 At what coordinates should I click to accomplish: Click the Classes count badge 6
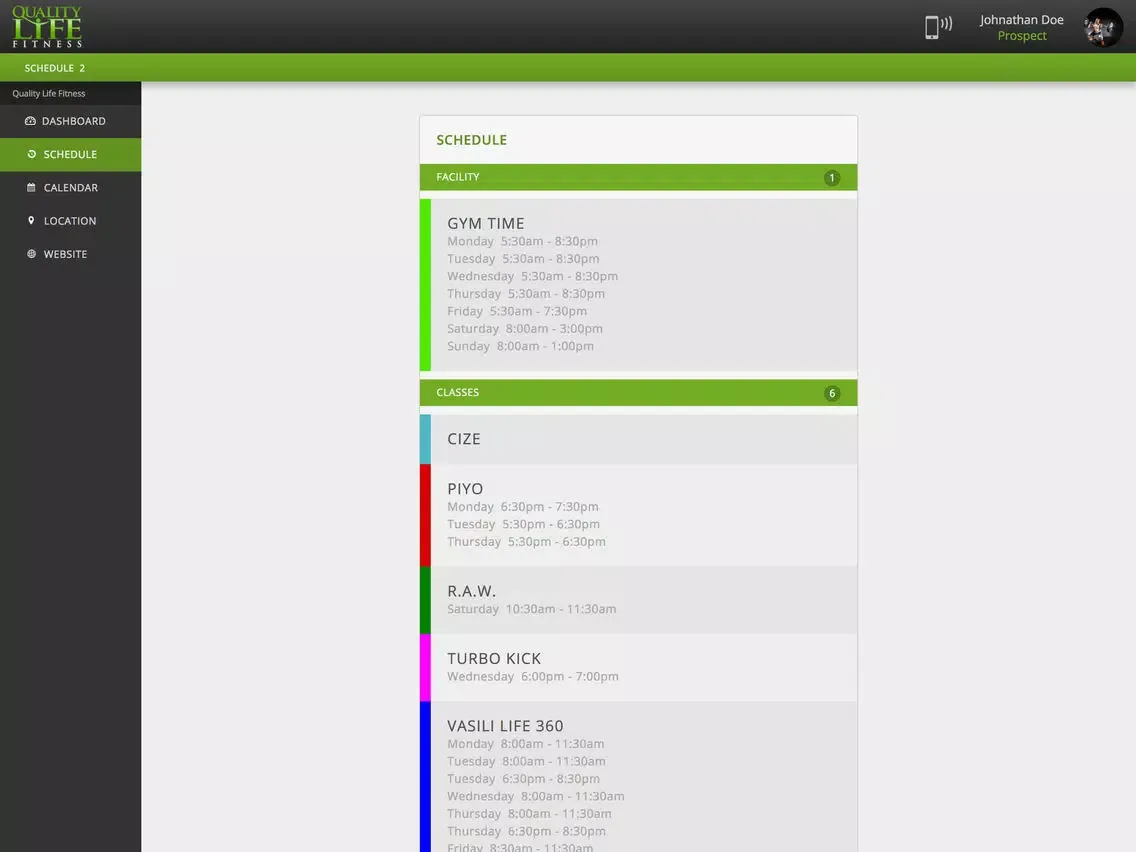[x=832, y=393]
